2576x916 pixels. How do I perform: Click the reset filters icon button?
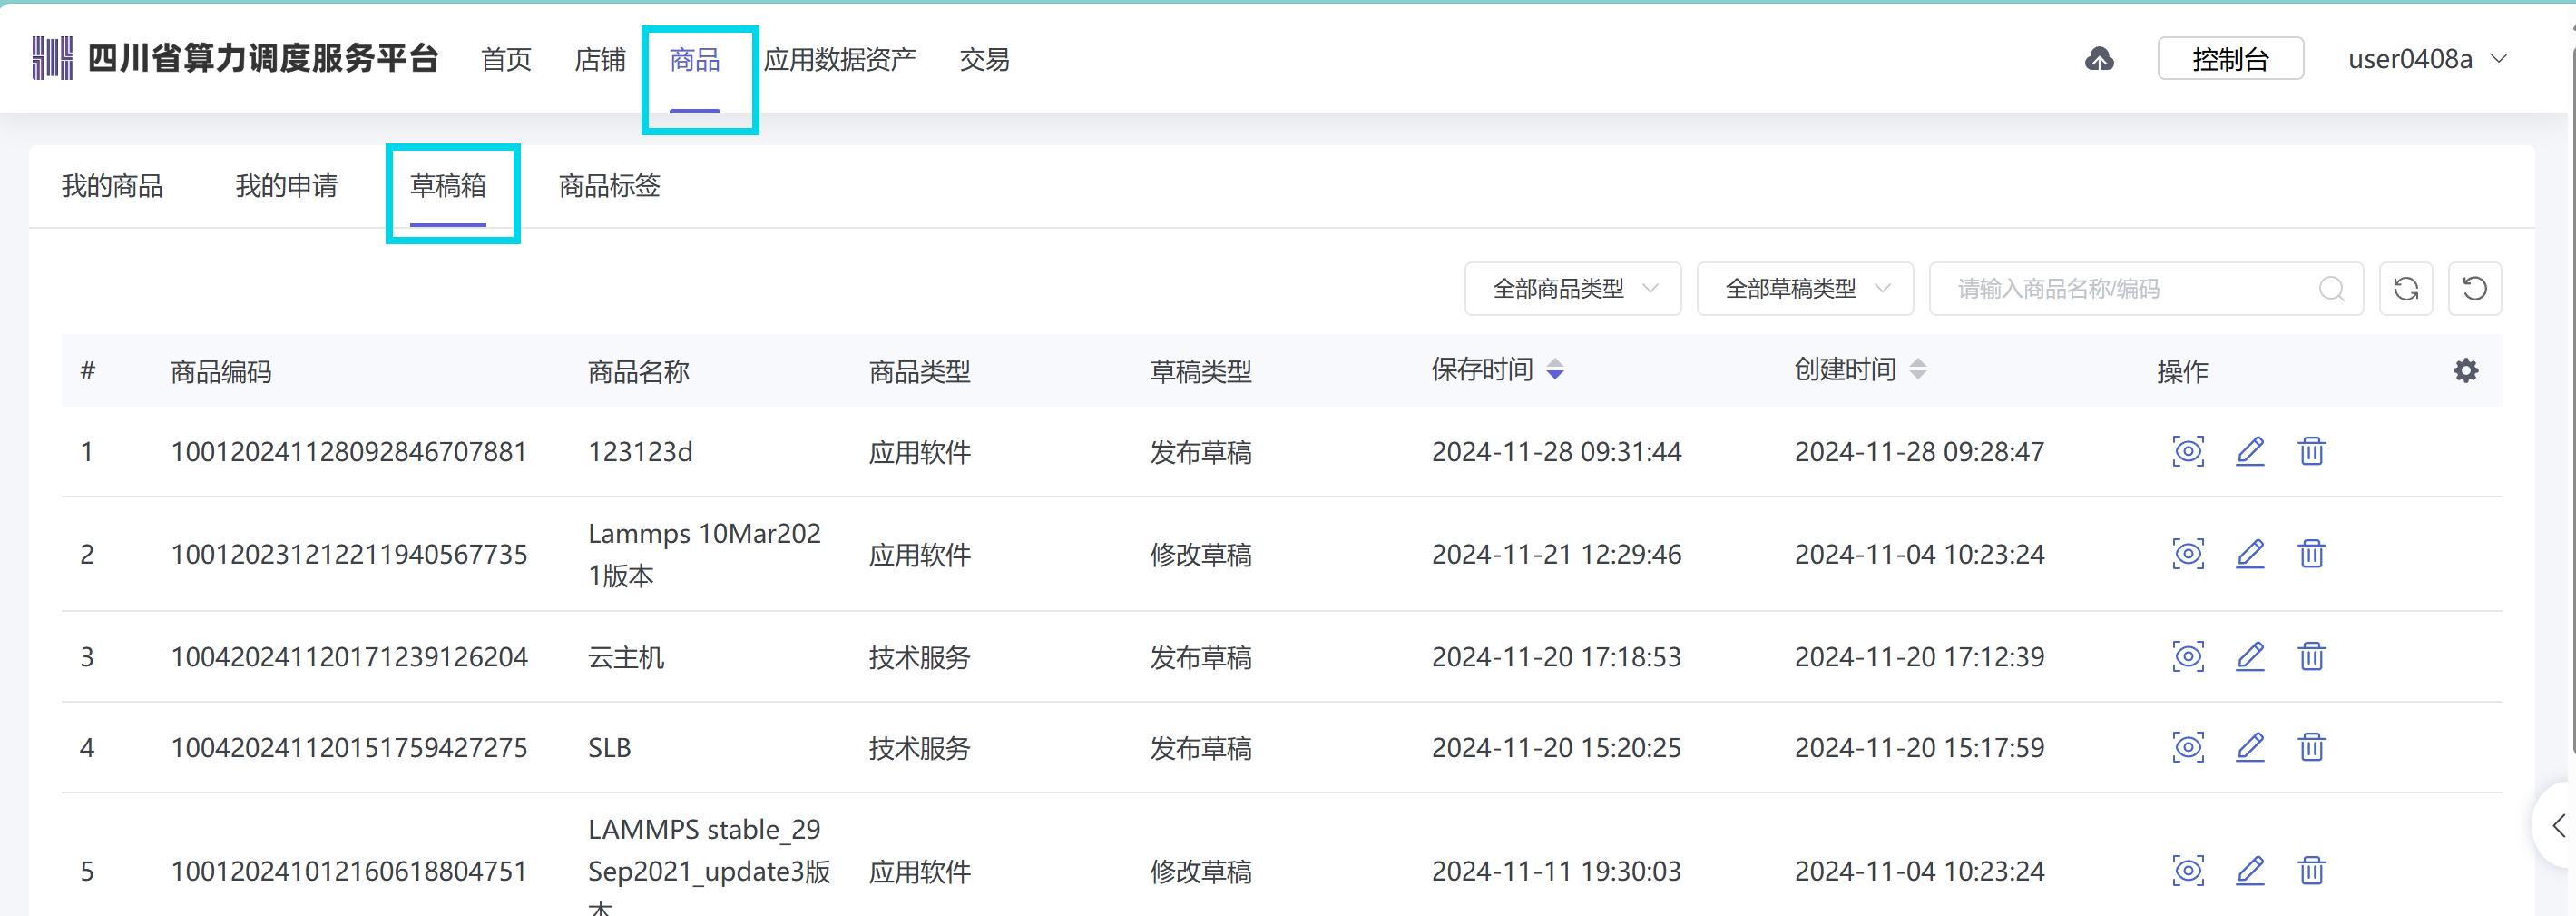[2475, 289]
